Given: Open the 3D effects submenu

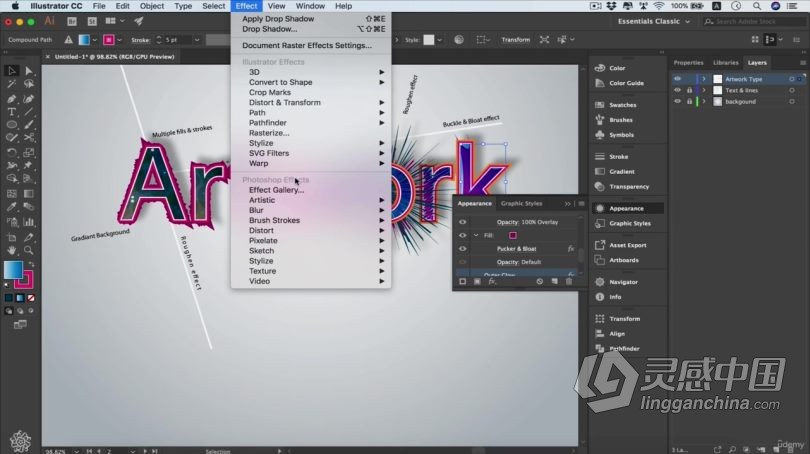Looking at the screenshot, I should click(x=311, y=72).
